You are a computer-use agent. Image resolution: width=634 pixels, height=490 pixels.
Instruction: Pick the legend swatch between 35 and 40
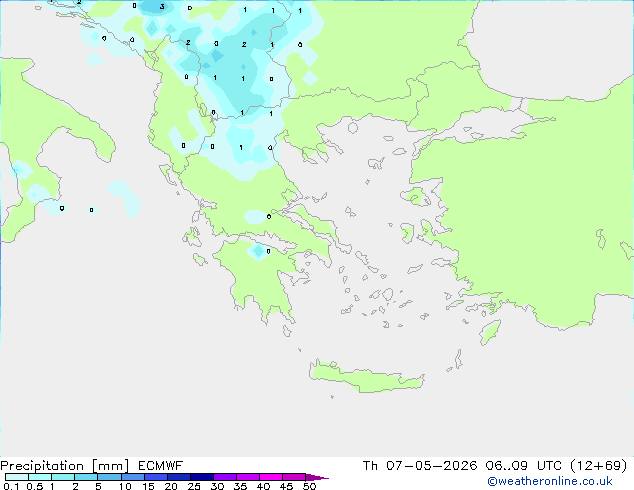[248, 477]
